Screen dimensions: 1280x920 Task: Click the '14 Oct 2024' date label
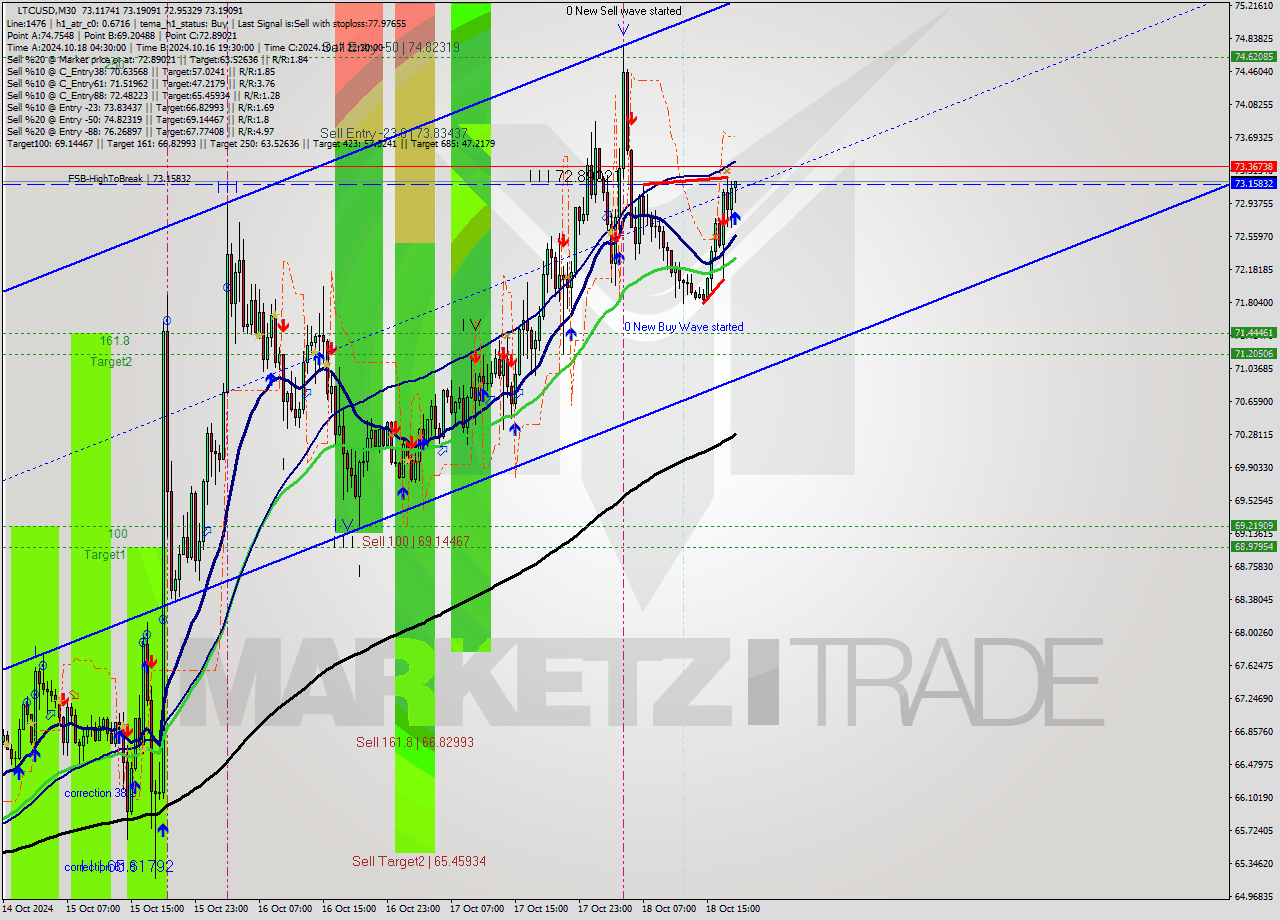click(28, 909)
